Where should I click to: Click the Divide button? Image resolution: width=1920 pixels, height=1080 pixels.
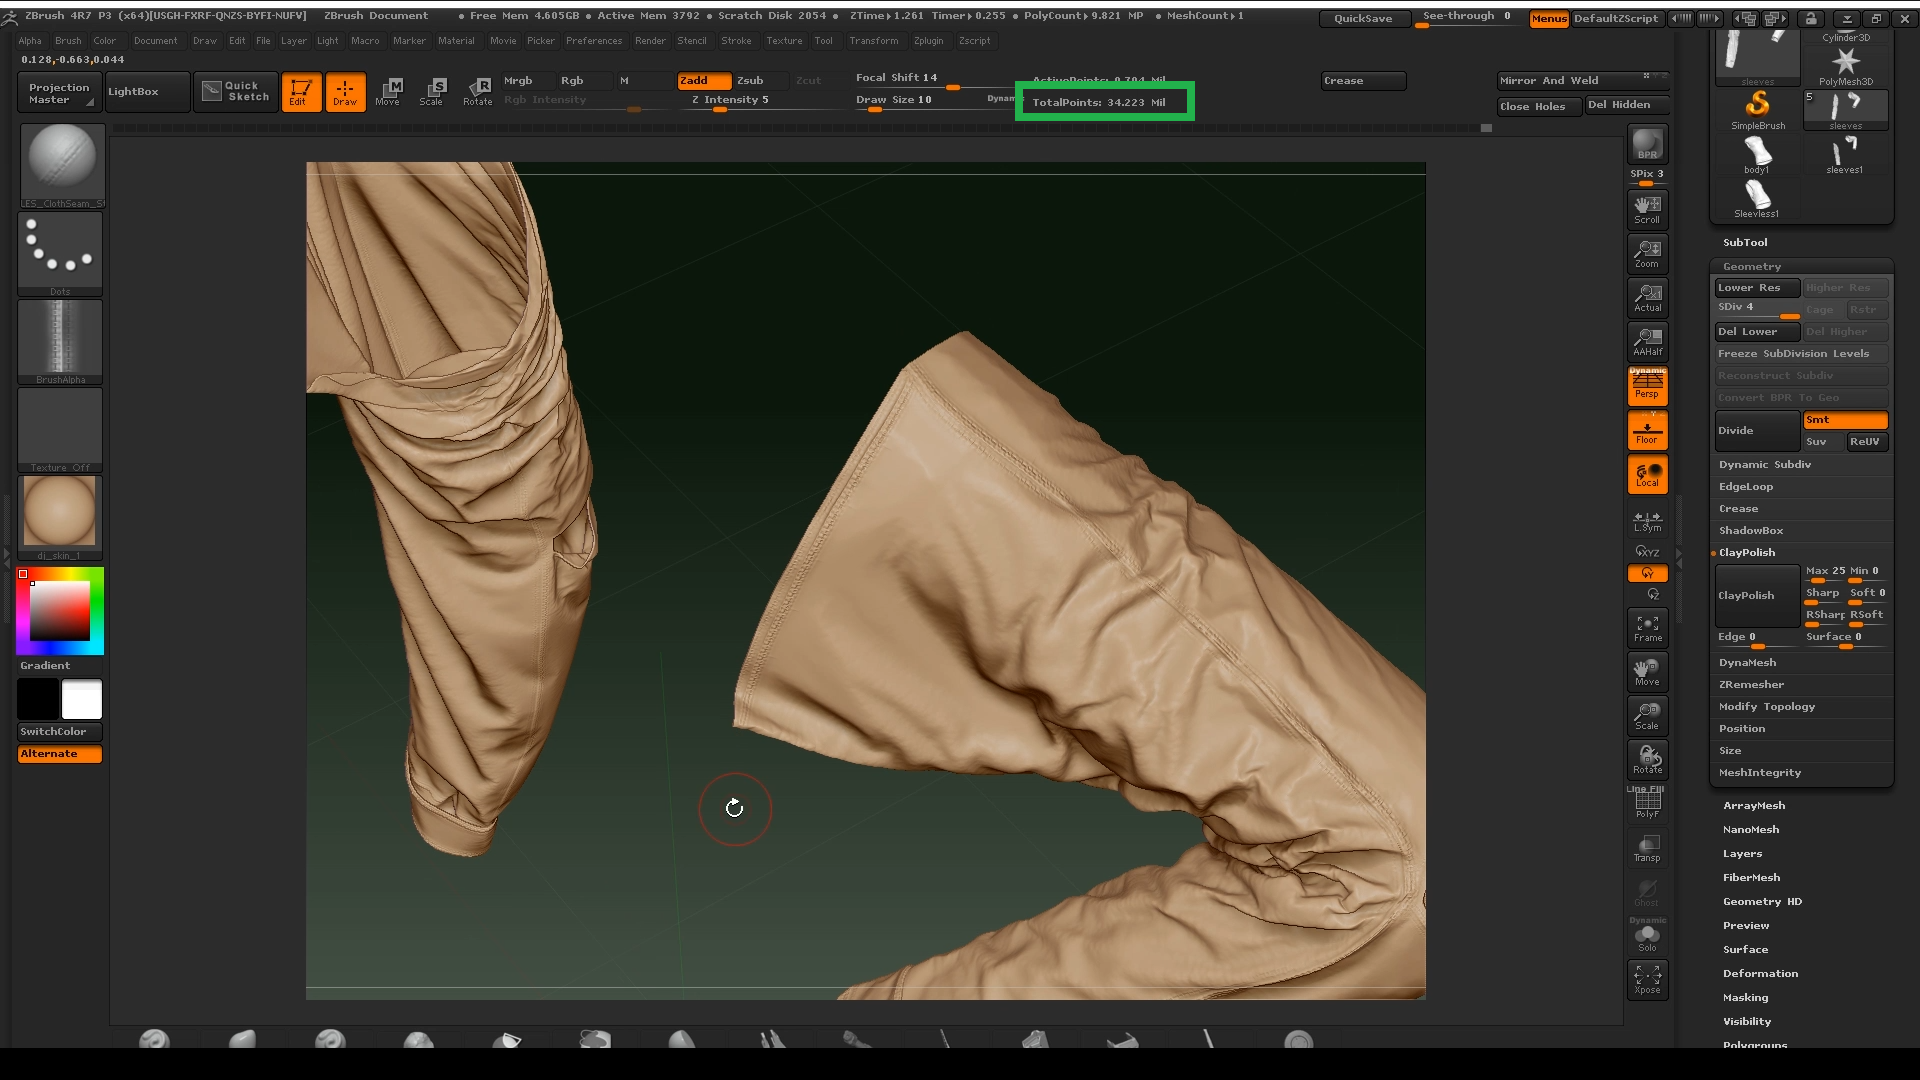1756,431
